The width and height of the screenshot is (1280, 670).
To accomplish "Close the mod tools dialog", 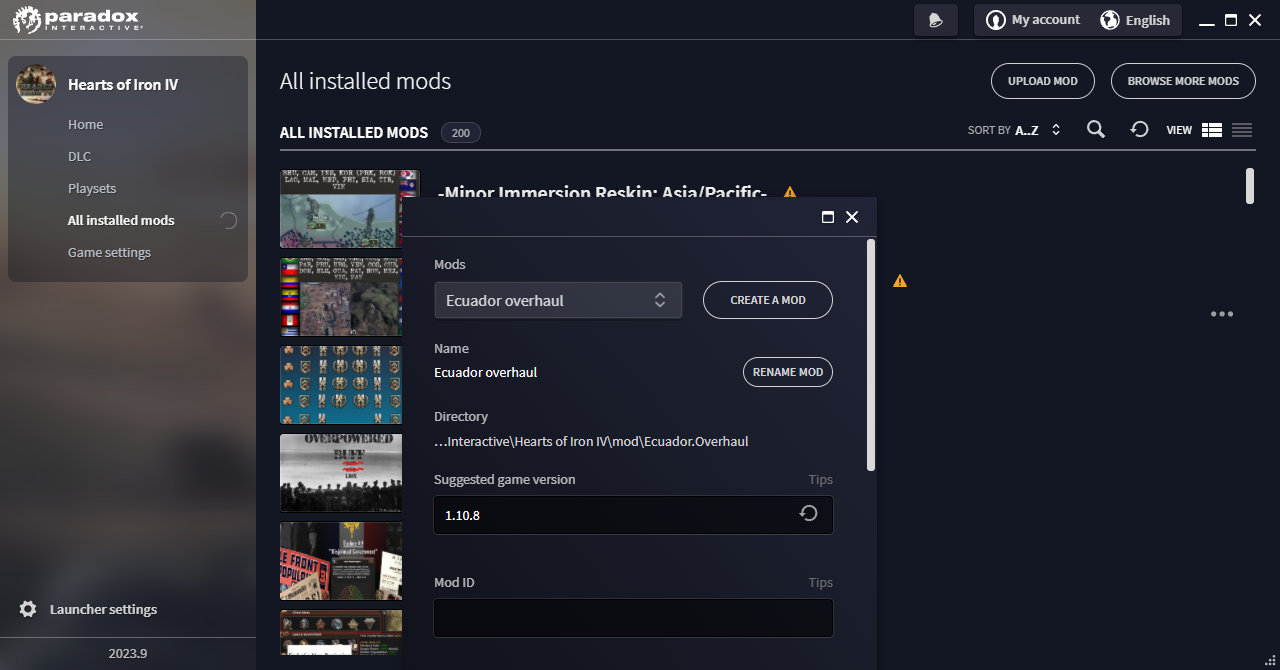I will [852, 217].
